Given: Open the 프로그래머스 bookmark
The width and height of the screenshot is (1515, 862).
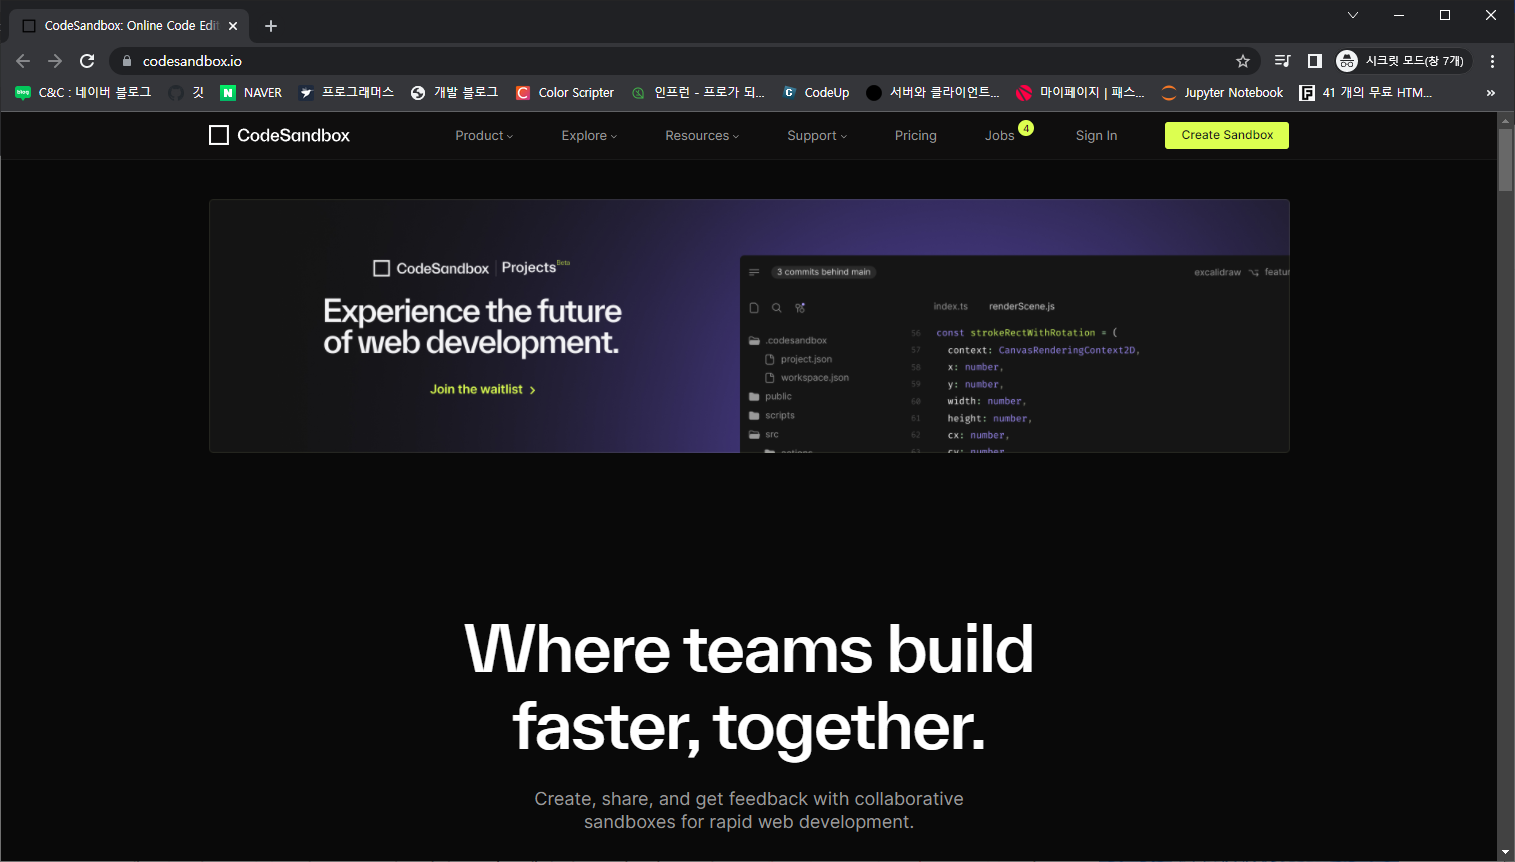Looking at the screenshot, I should (346, 92).
